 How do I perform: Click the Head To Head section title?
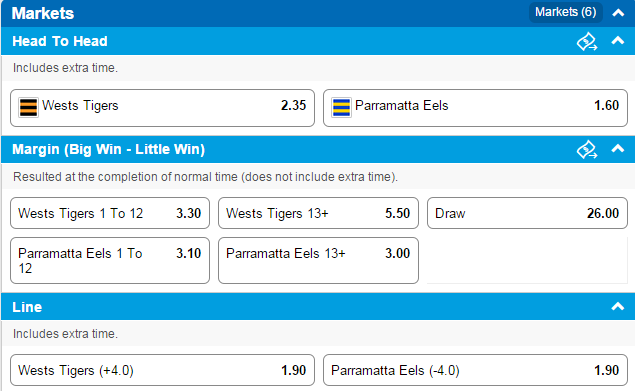click(60, 41)
